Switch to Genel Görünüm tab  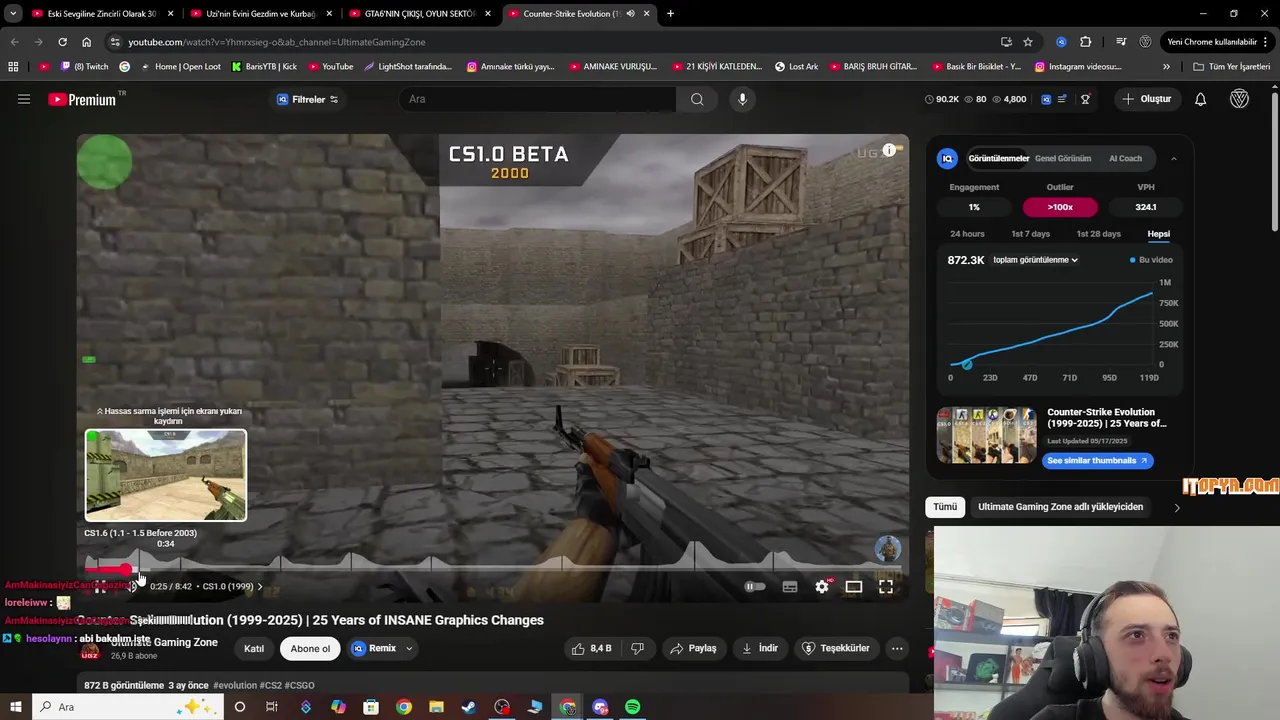1063,158
